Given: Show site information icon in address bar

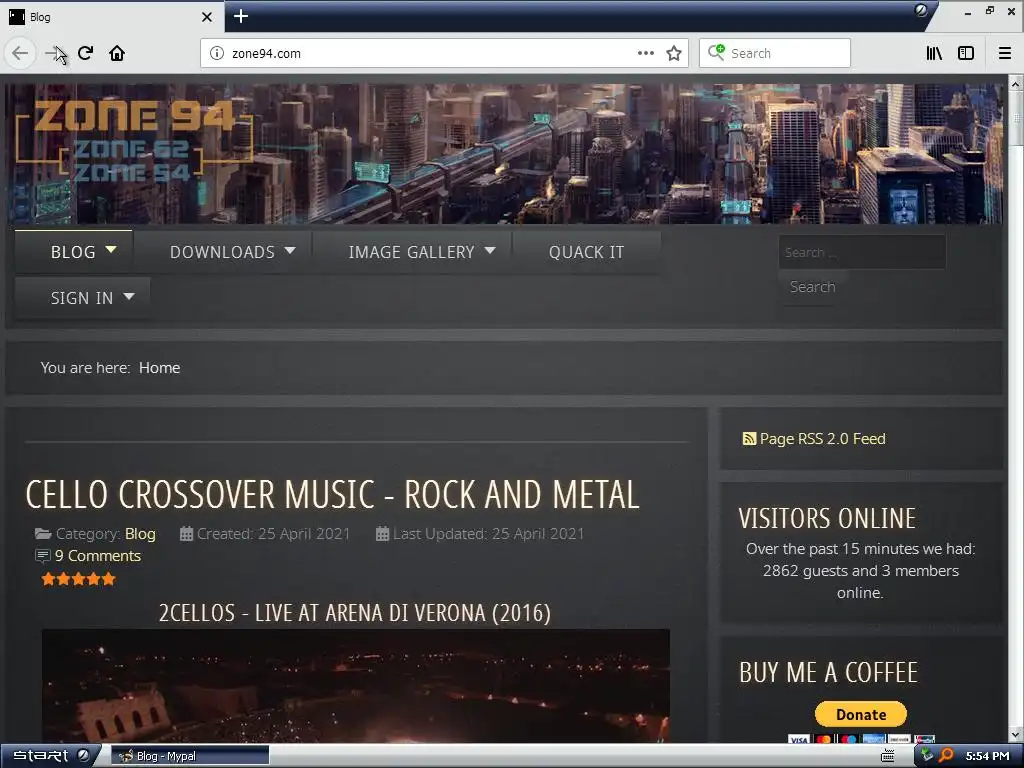Looking at the screenshot, I should click(x=217, y=54).
